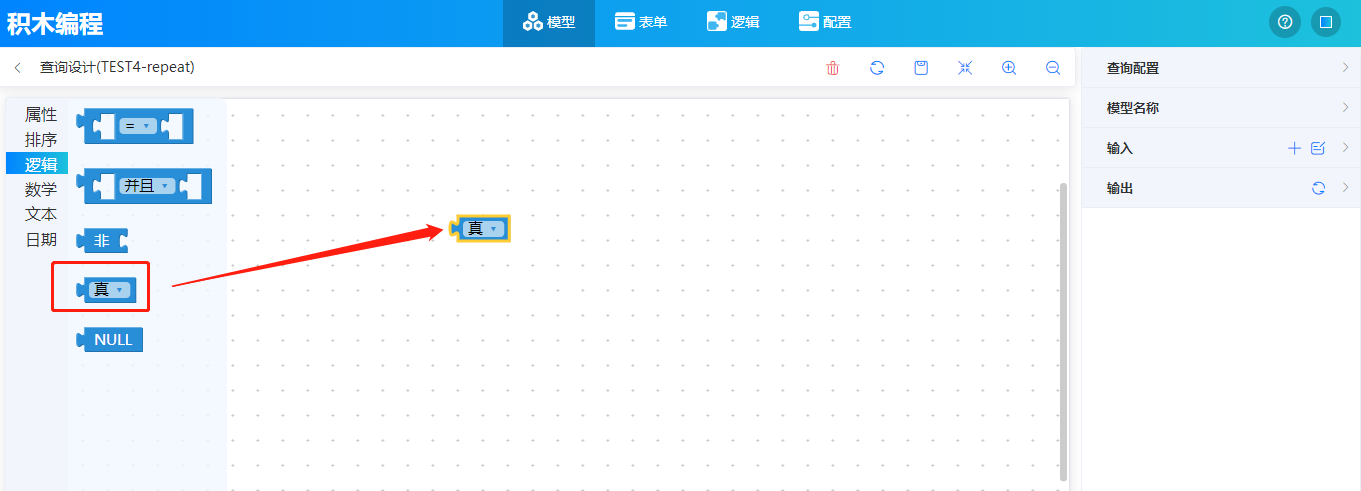The image size is (1361, 491).
Task: Select the NULL block
Action: coord(111,339)
